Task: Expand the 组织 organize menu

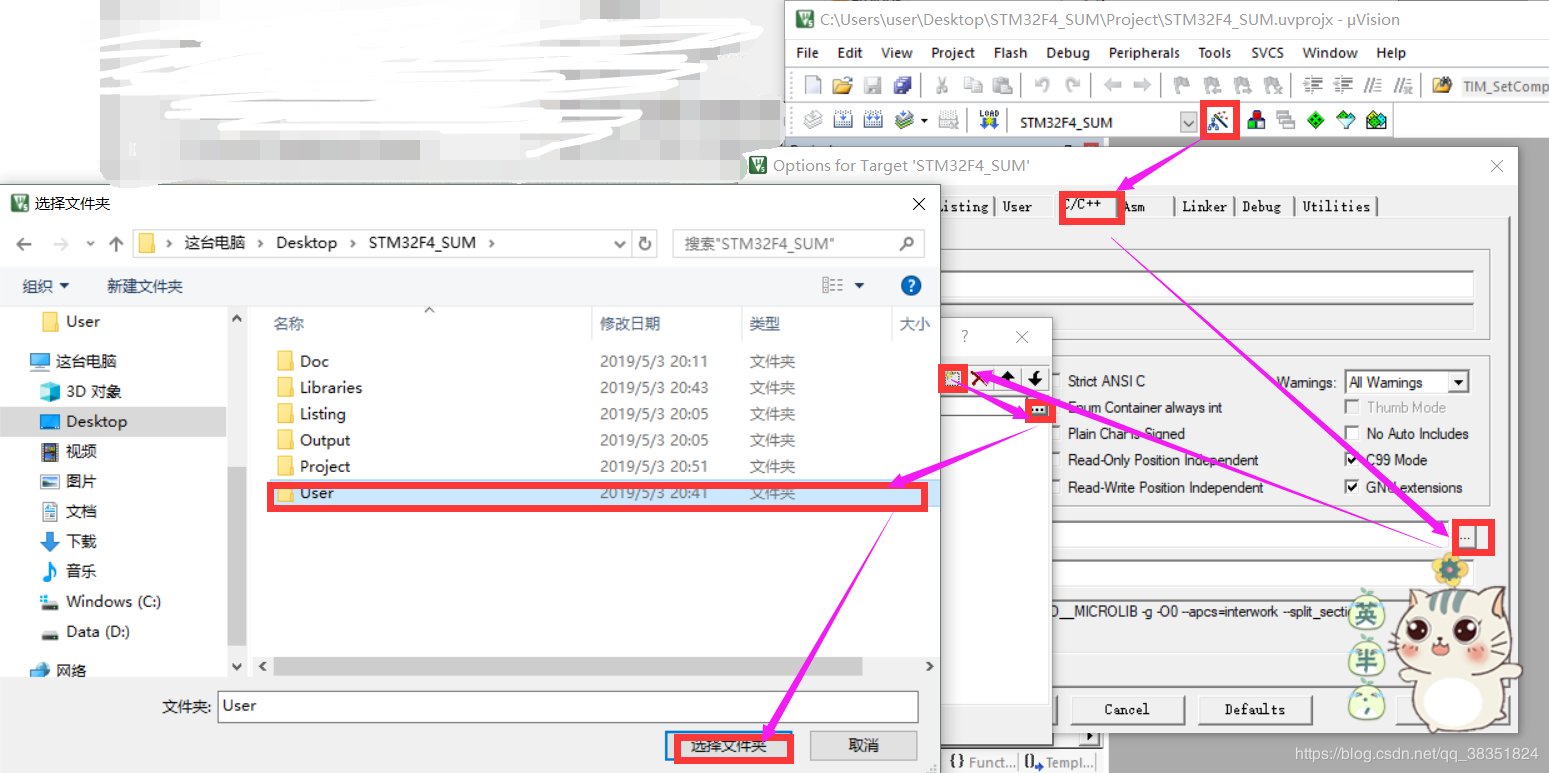Action: pyautogui.click(x=46, y=286)
